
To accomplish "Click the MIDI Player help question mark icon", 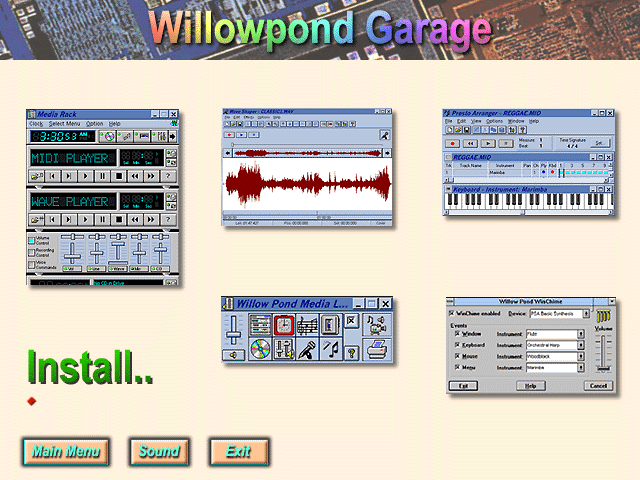I will [x=169, y=176].
